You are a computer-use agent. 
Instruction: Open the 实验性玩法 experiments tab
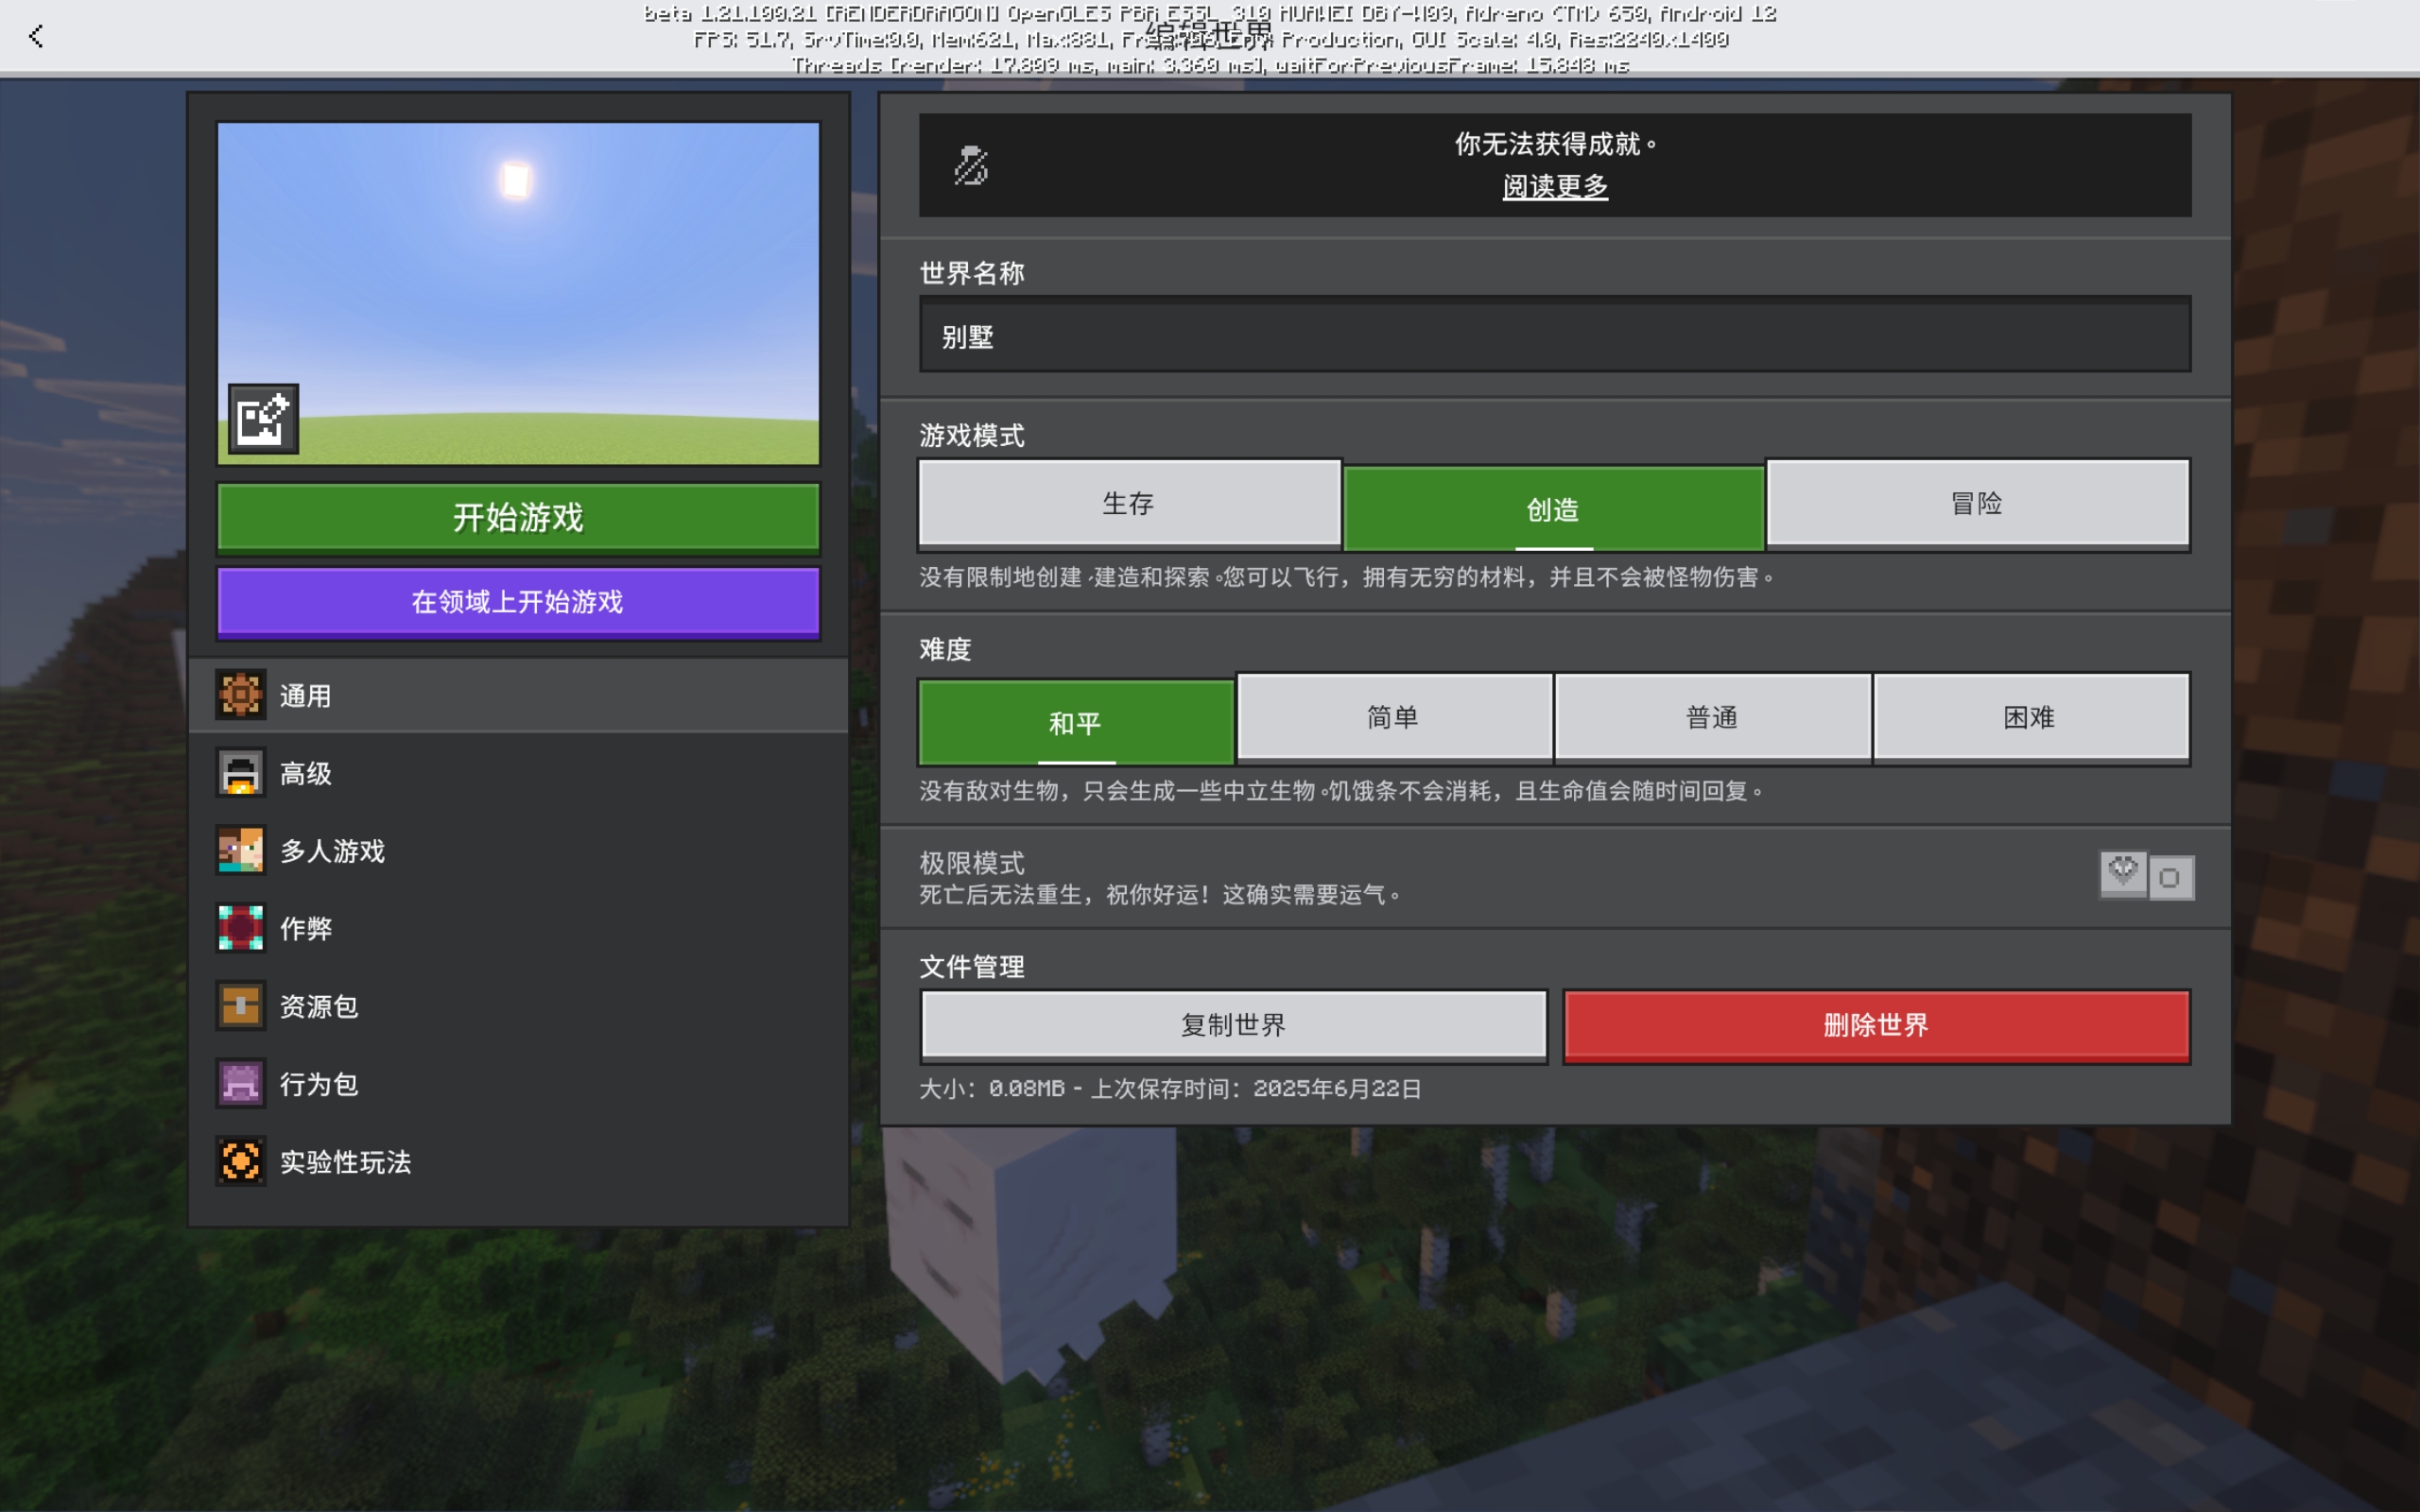tap(344, 1162)
